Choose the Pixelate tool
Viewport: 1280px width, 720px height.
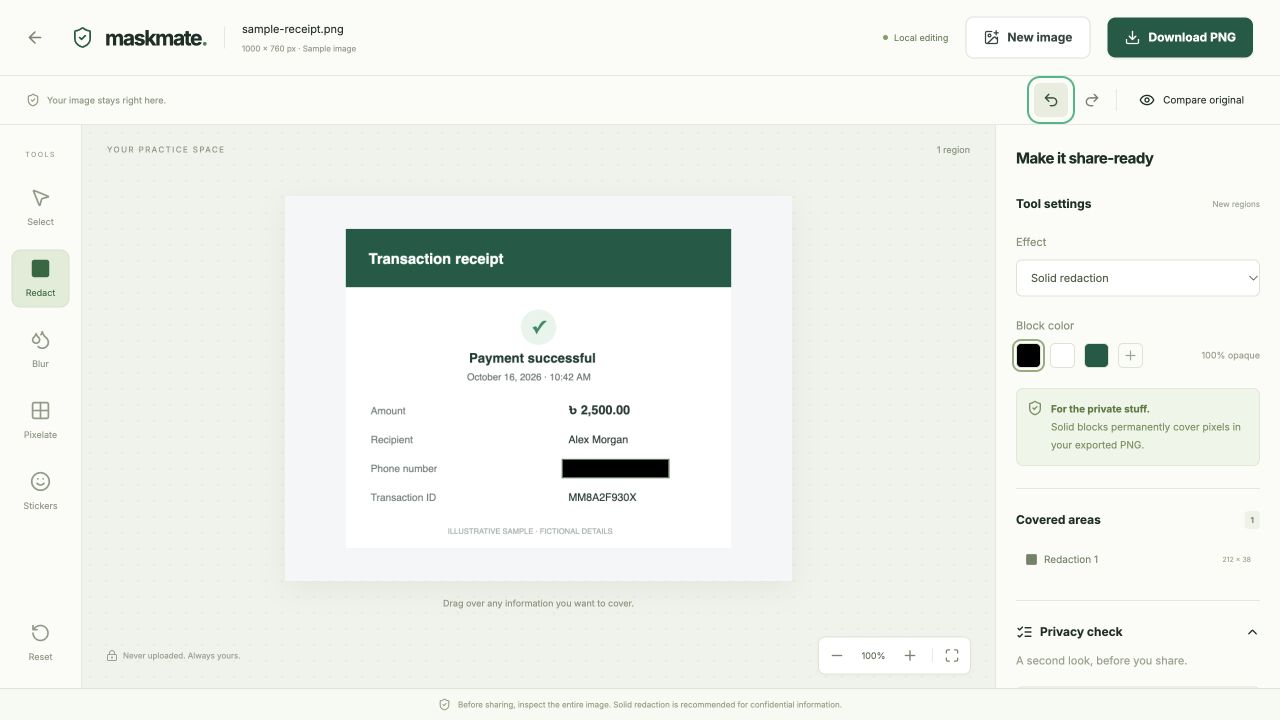tap(41, 420)
